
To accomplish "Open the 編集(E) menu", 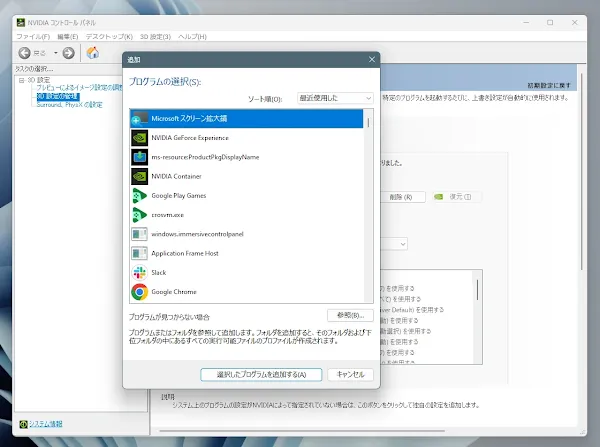I will (67, 37).
